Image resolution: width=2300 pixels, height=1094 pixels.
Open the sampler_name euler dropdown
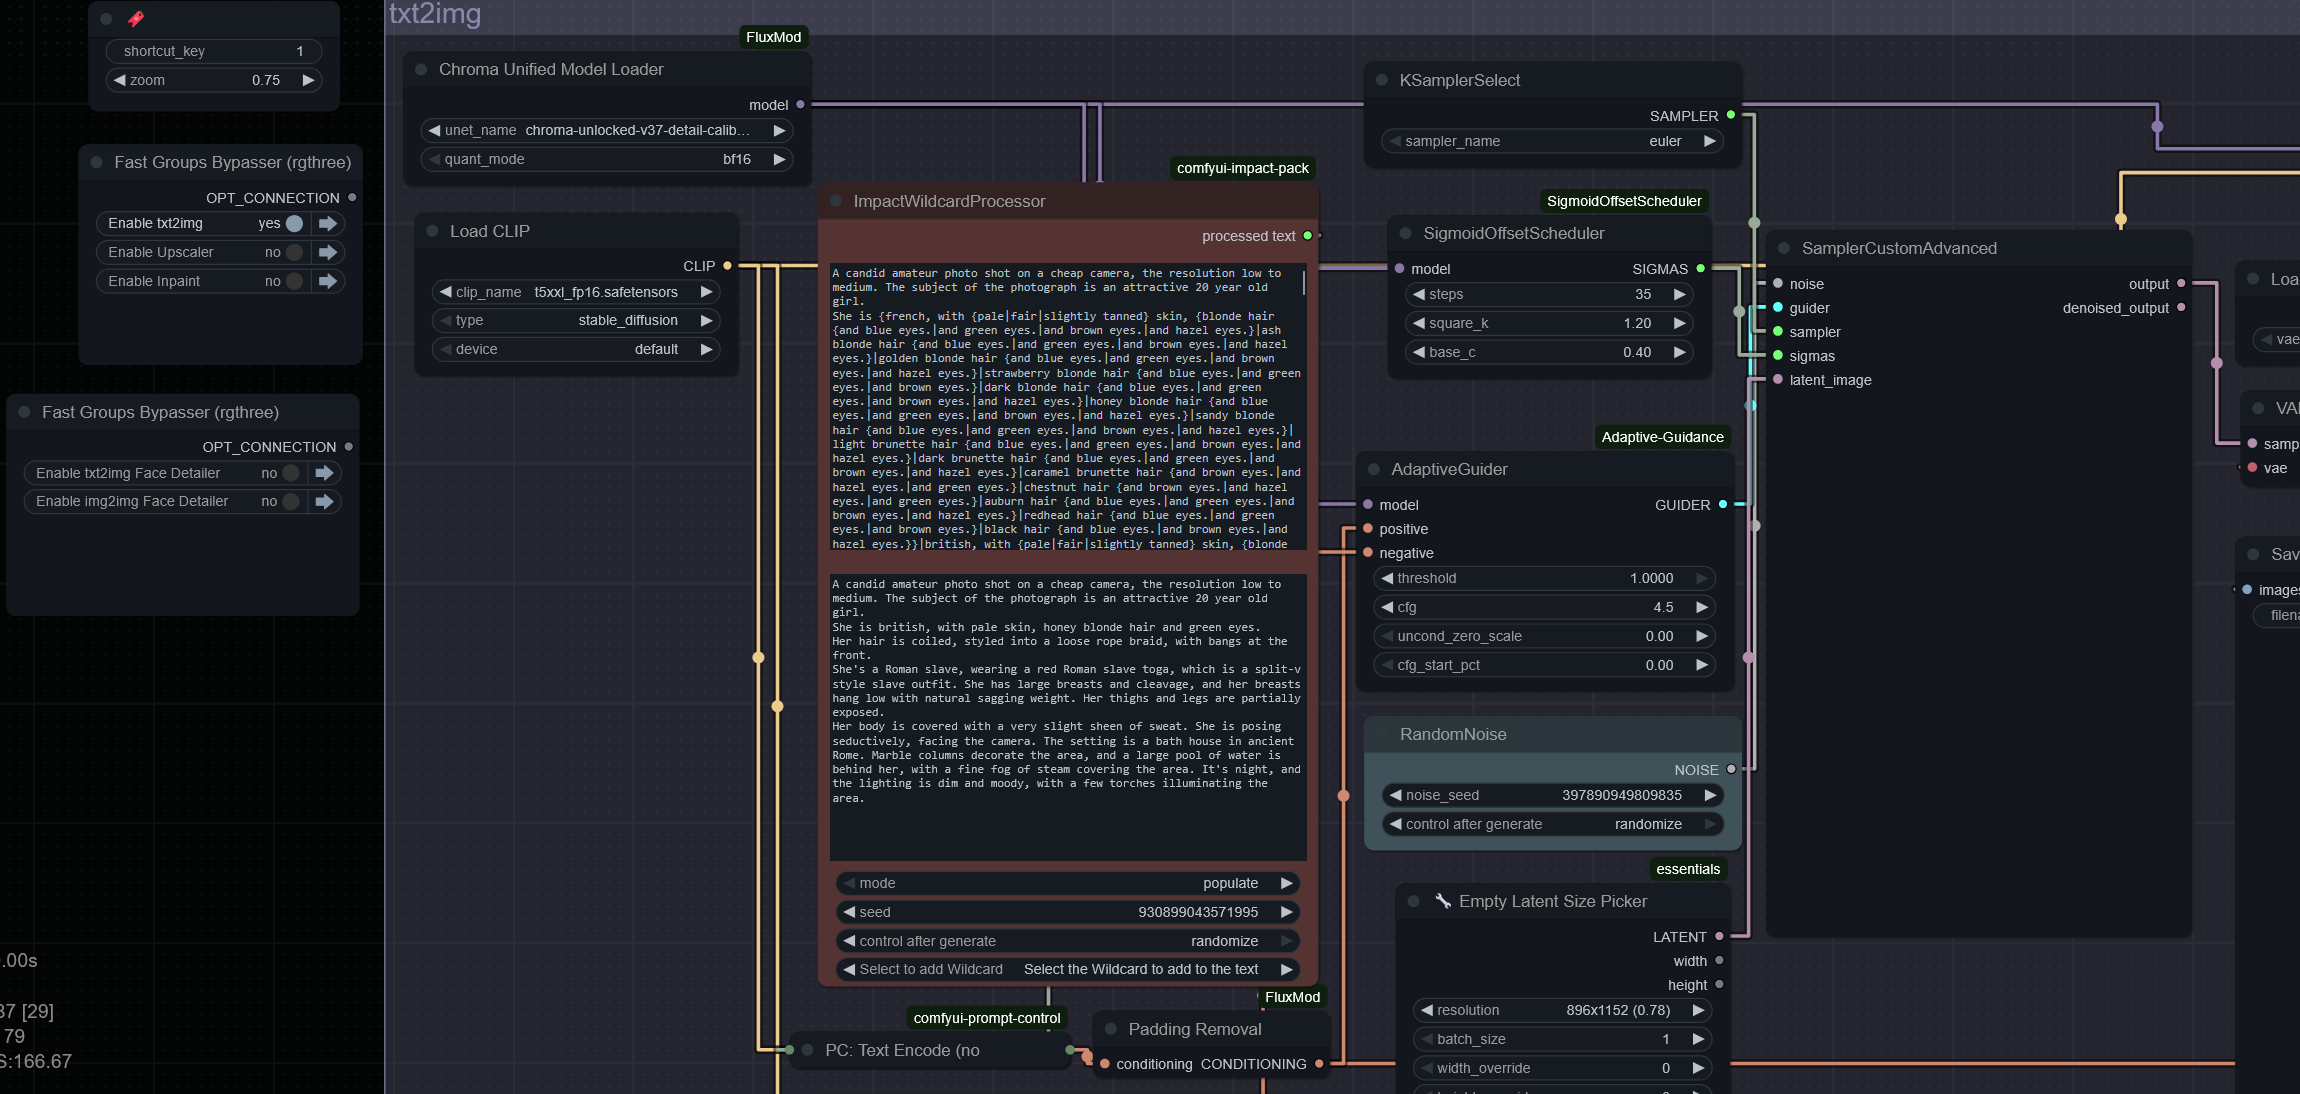tap(1552, 141)
